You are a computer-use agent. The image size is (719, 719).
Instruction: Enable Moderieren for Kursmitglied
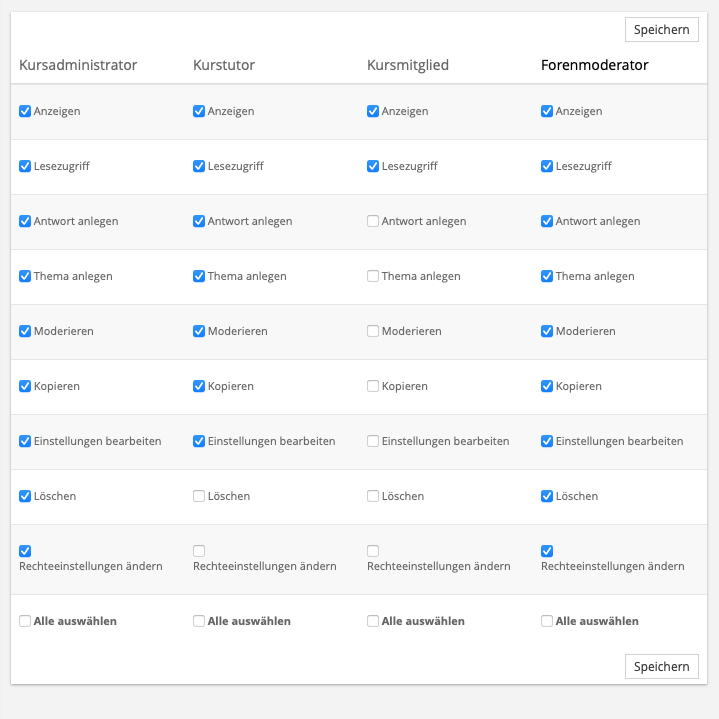pyautogui.click(x=373, y=331)
